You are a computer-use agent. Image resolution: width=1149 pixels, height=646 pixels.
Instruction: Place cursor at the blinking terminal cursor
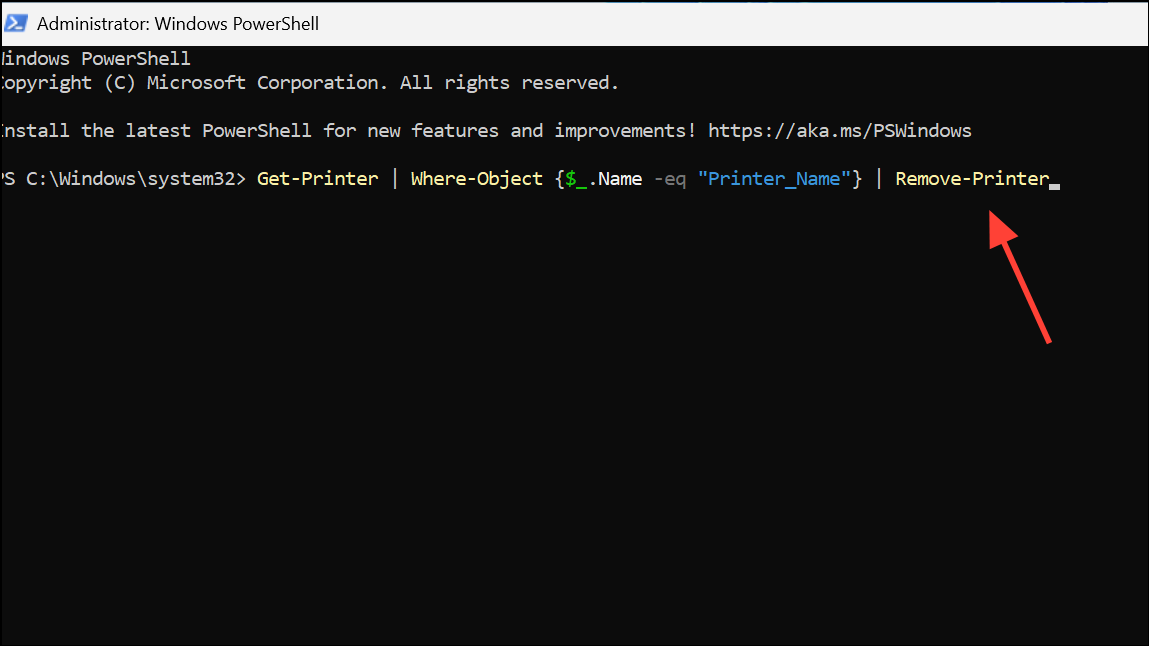point(1054,186)
